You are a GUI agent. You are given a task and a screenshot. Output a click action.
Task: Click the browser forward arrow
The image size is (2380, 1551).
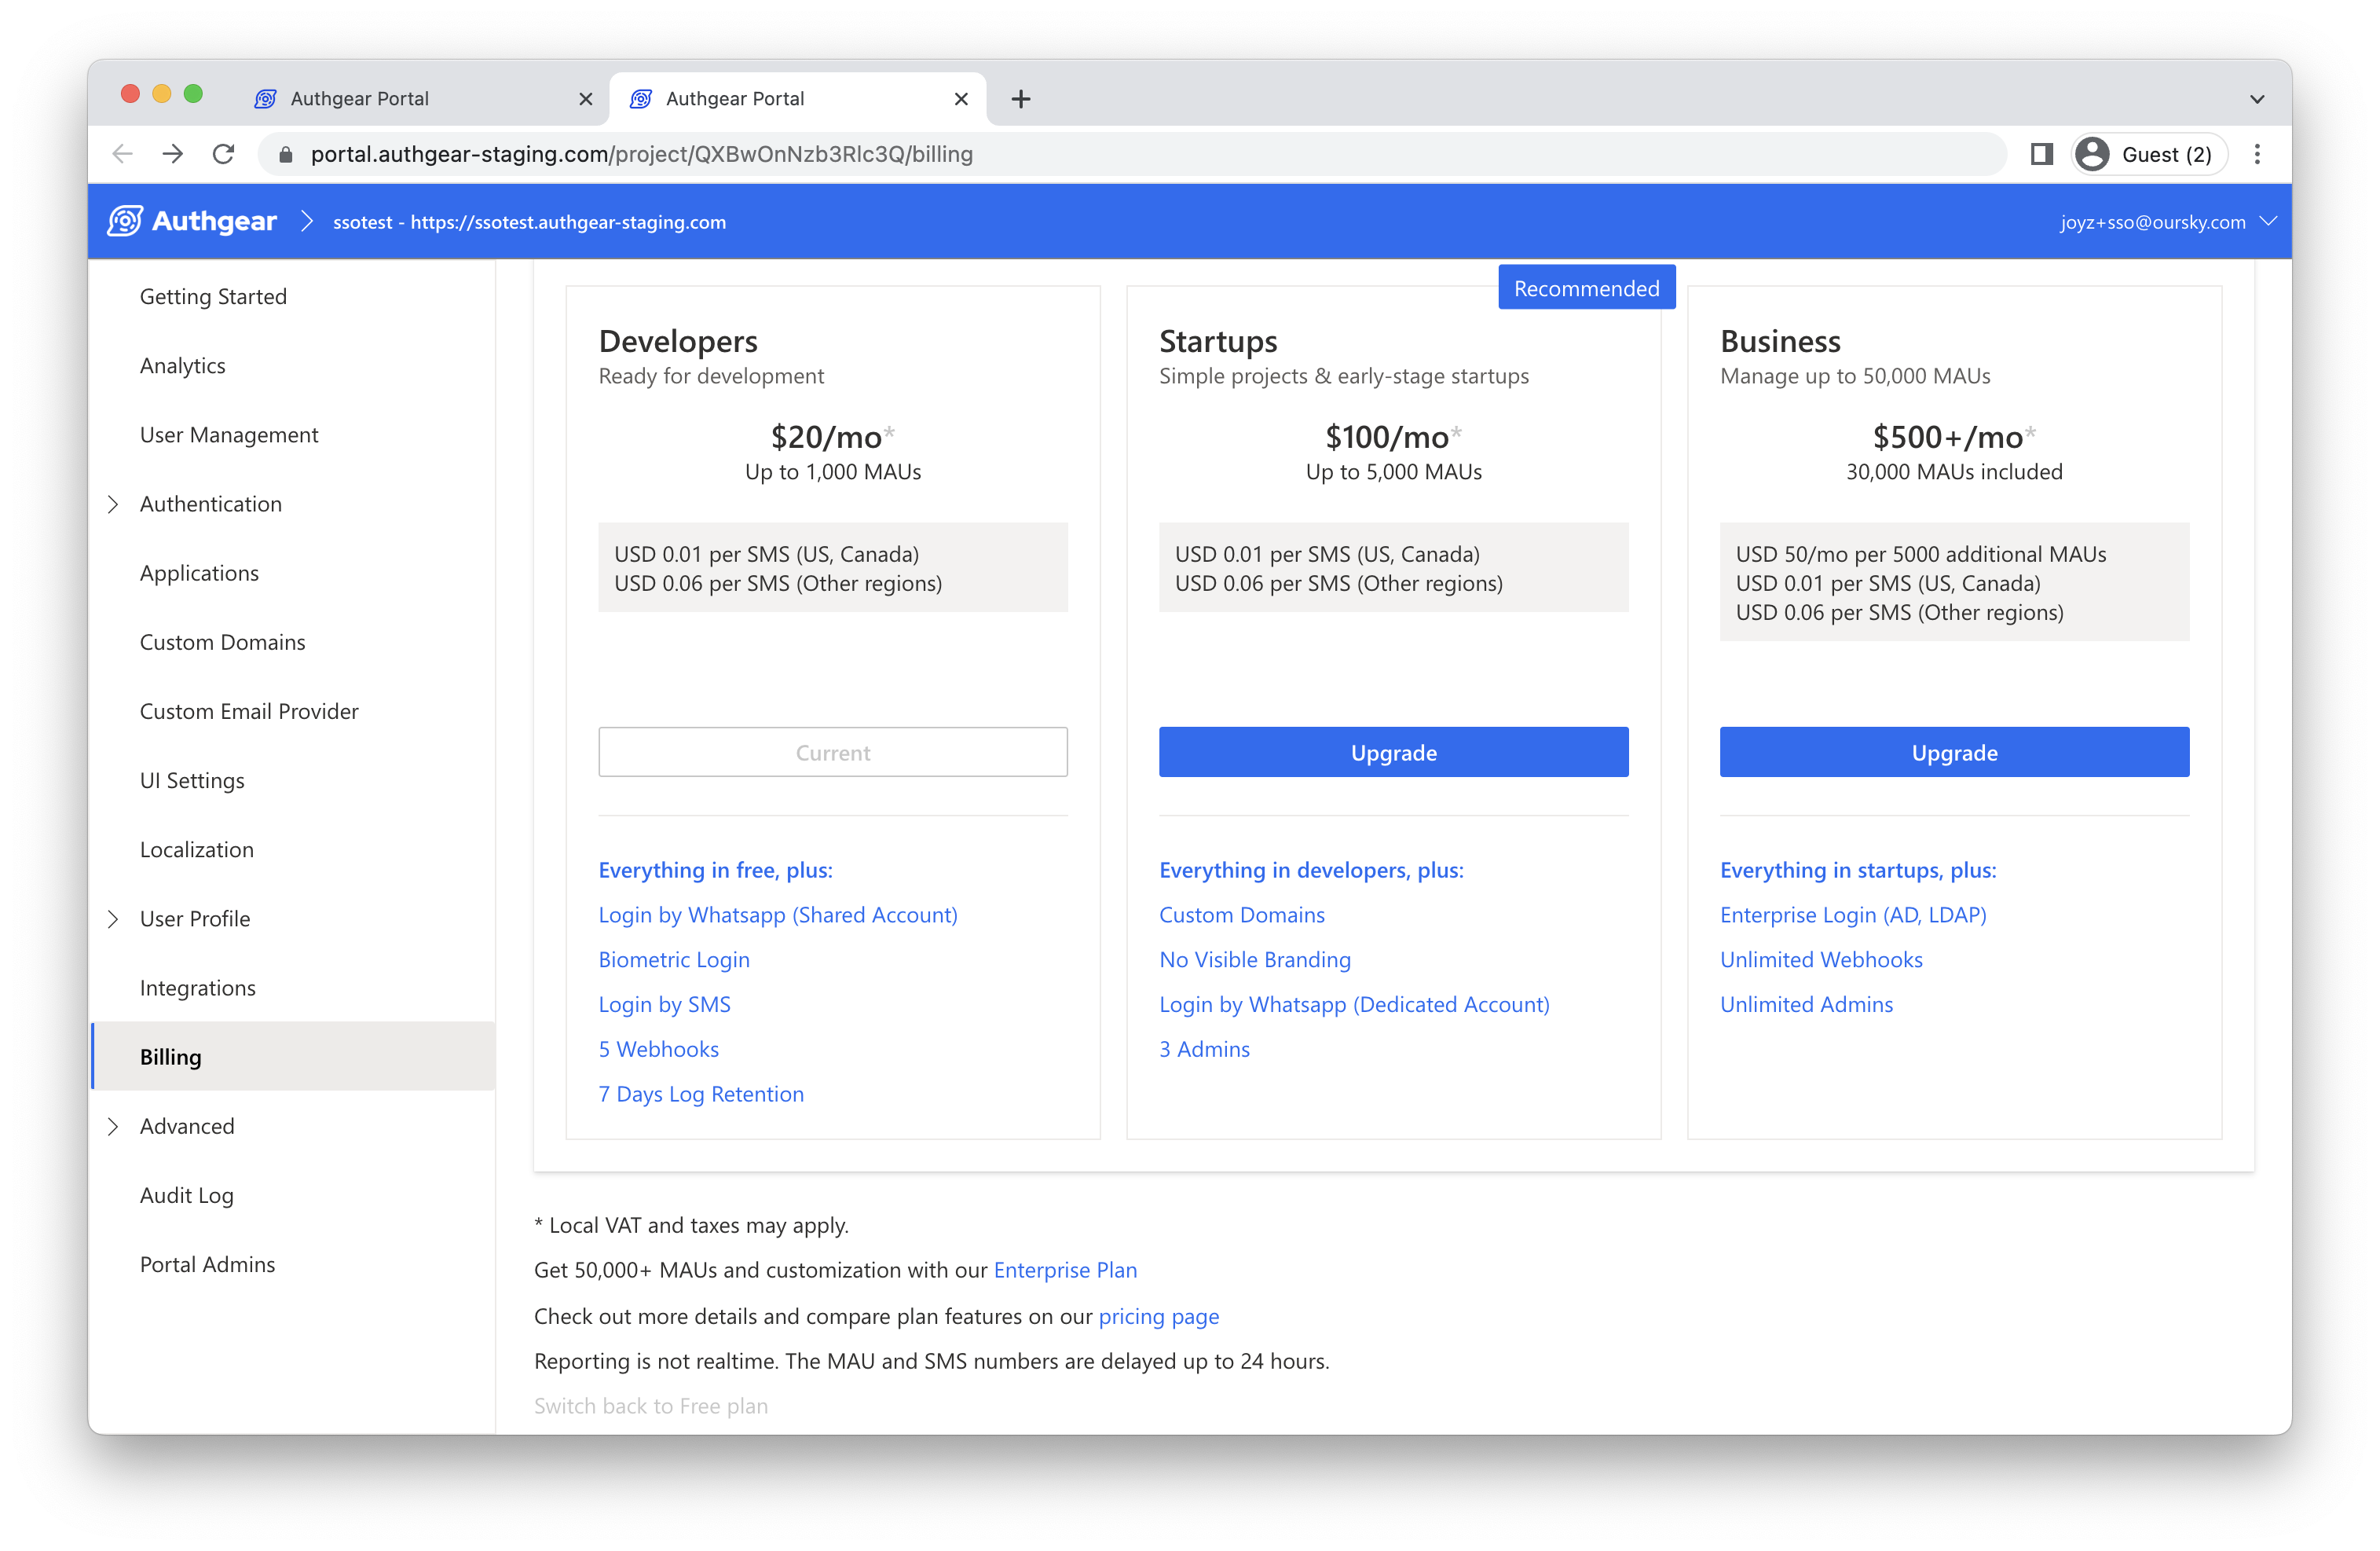pos(173,154)
